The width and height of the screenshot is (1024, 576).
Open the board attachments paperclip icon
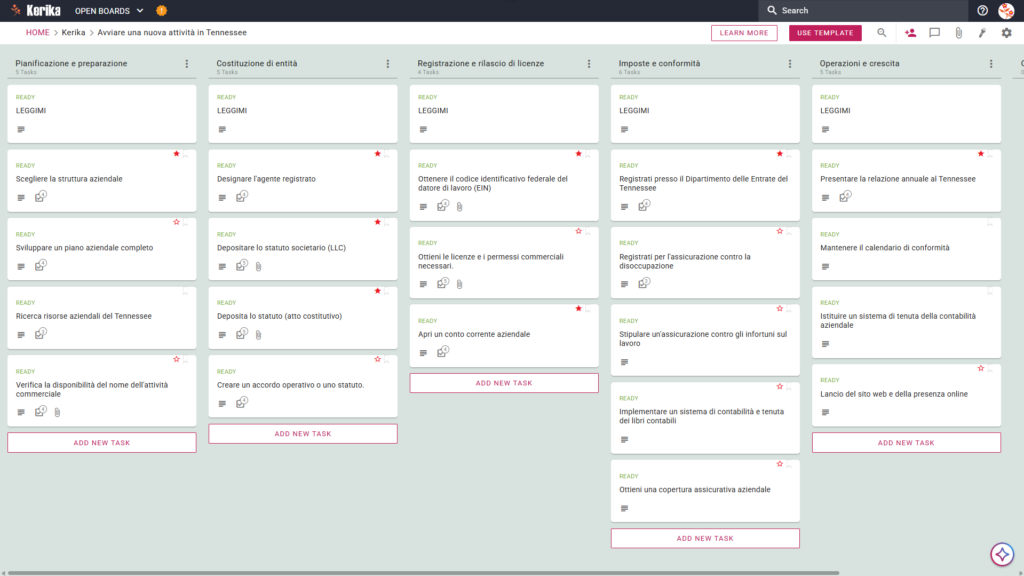point(958,33)
